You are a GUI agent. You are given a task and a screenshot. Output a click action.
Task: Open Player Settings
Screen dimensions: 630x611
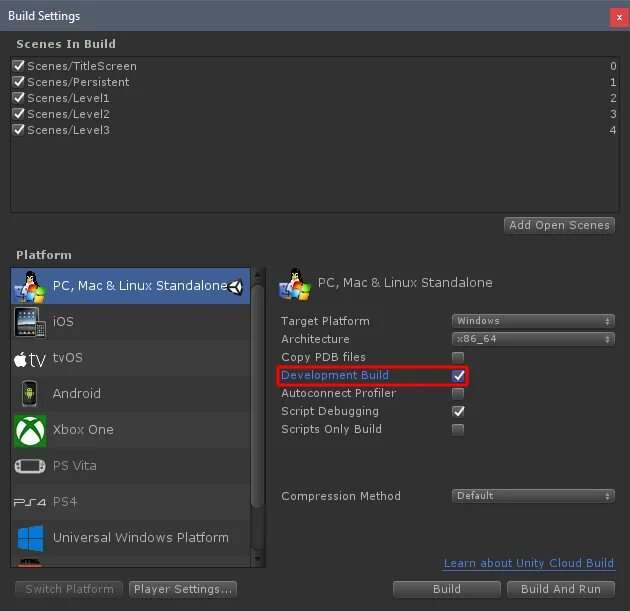tap(183, 589)
